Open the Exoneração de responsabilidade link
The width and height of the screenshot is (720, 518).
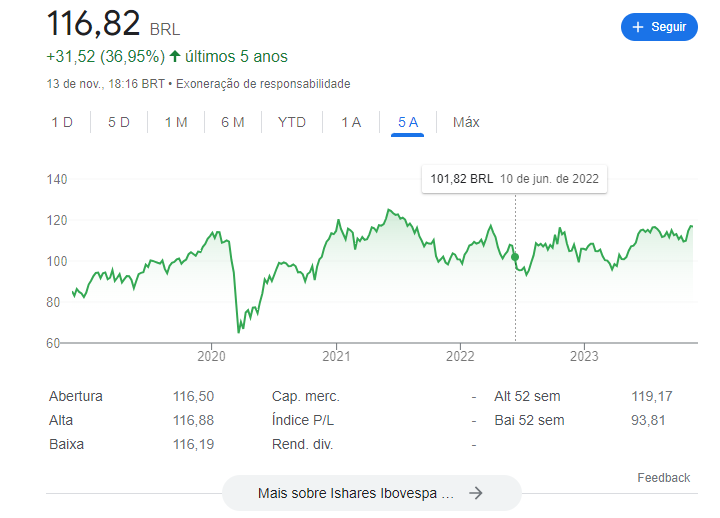(x=263, y=84)
